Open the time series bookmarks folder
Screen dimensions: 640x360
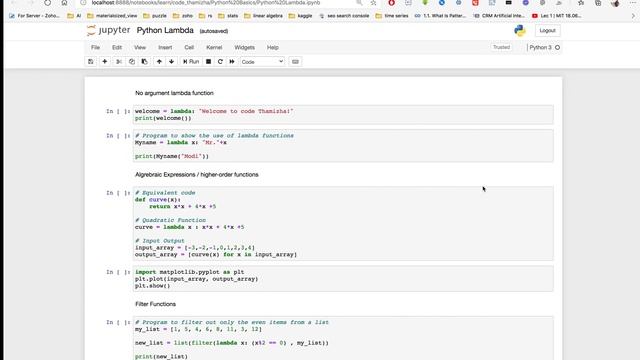tap(392, 16)
